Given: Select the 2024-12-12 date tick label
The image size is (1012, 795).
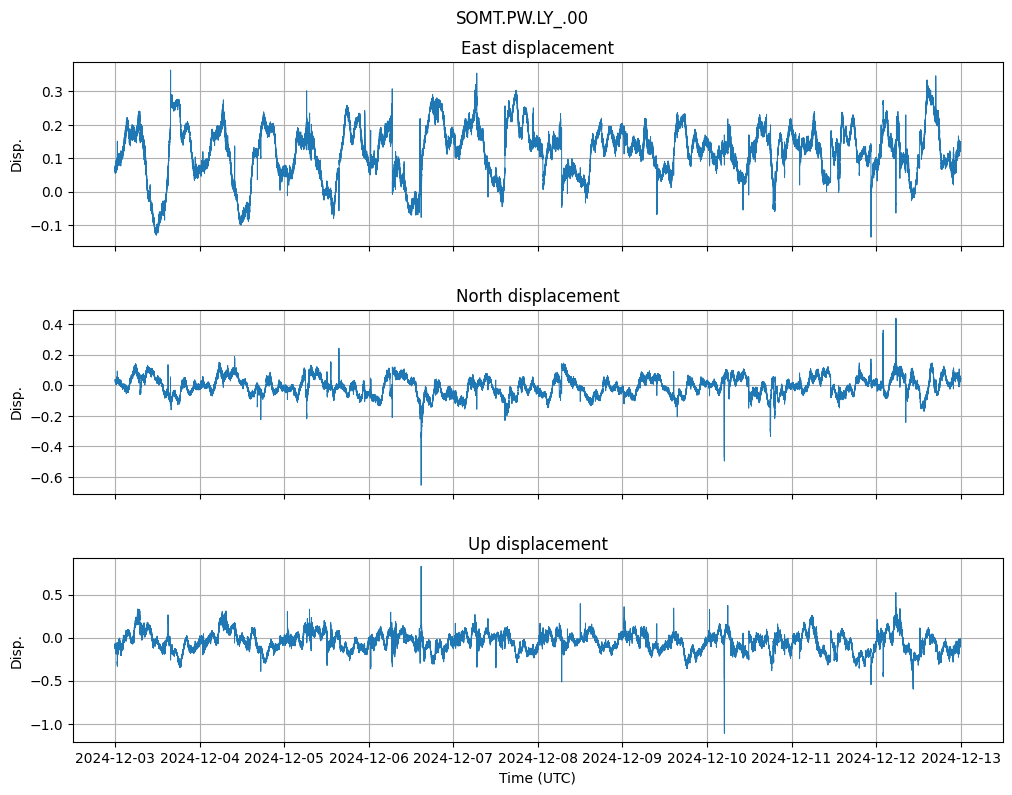Looking at the screenshot, I should coord(877,758).
